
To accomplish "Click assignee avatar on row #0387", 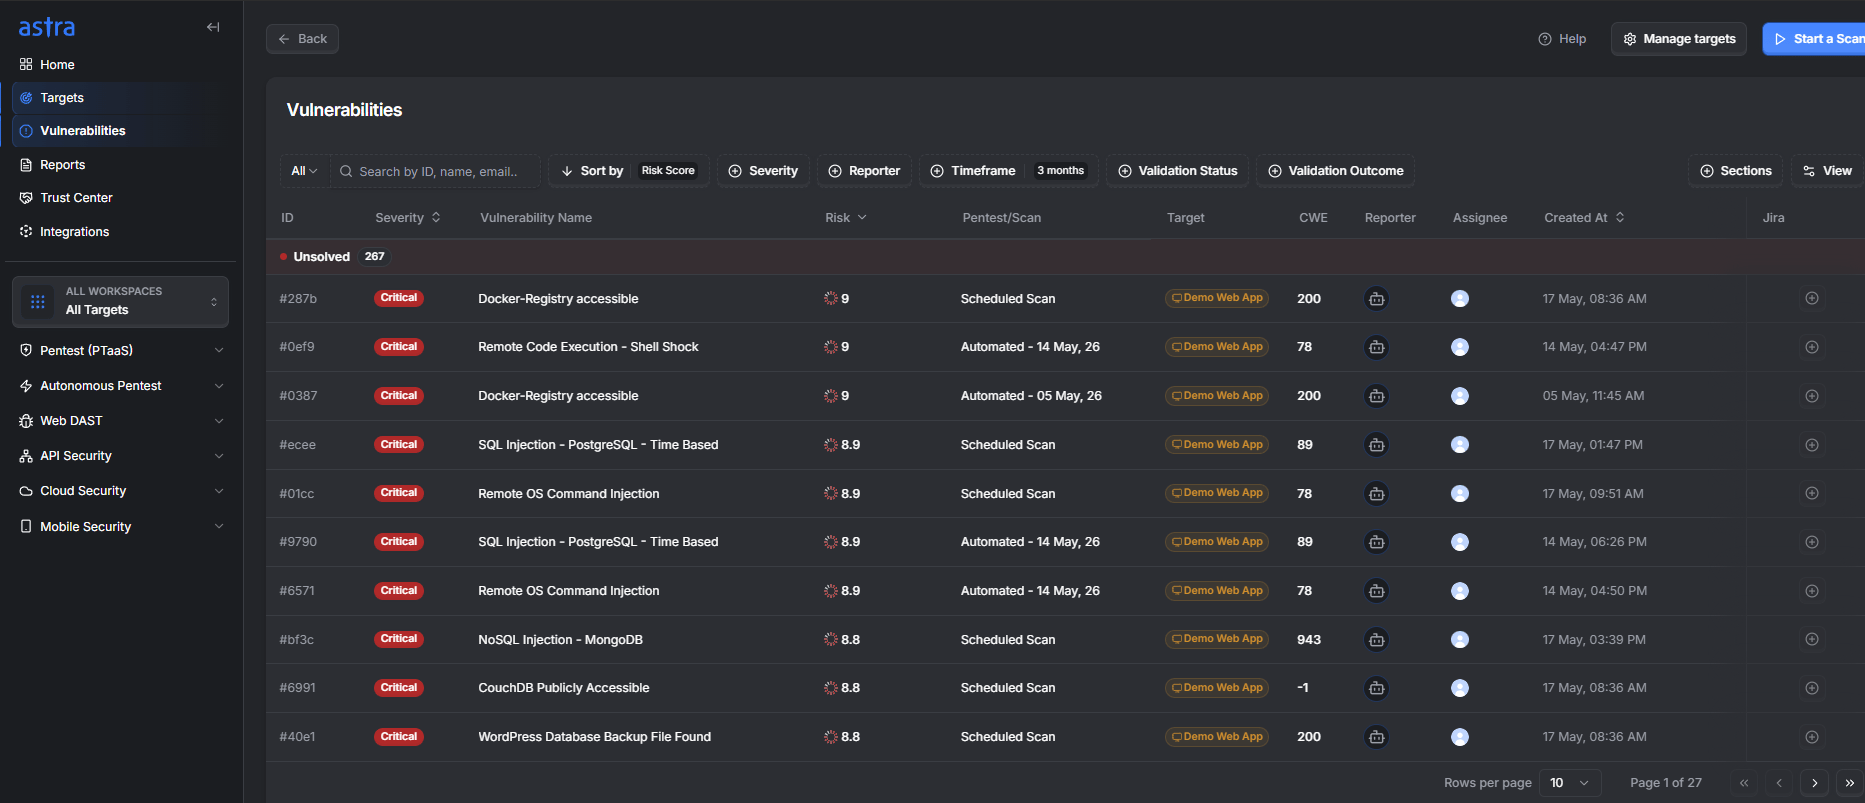I will coord(1460,396).
